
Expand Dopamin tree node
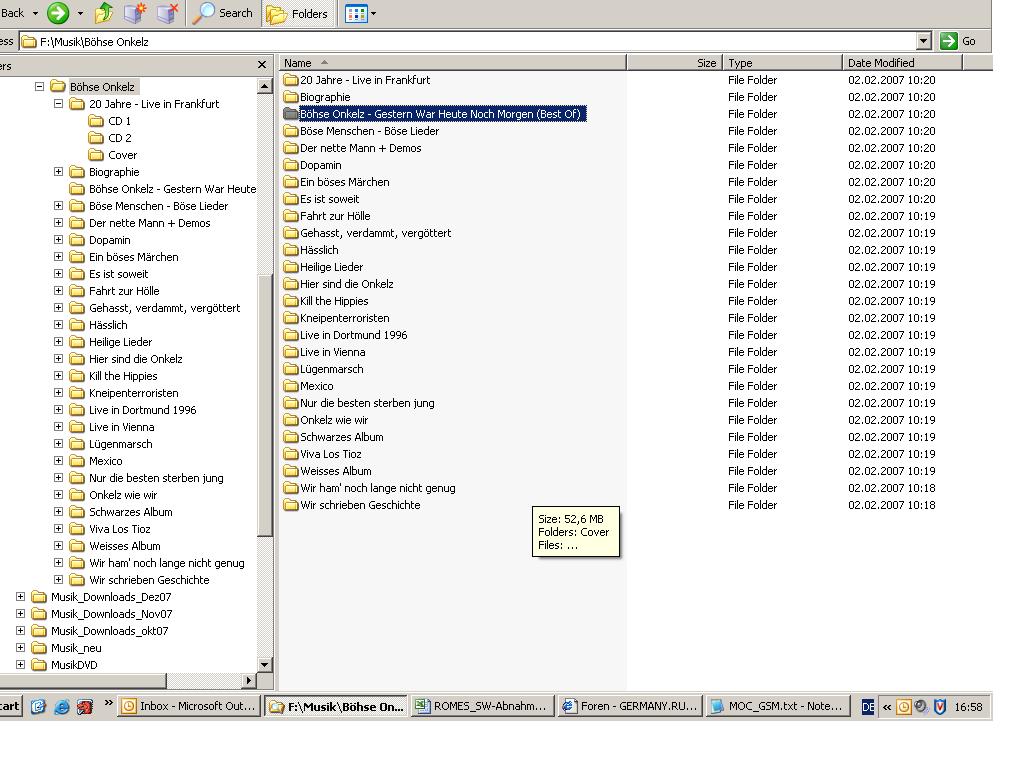(x=58, y=239)
